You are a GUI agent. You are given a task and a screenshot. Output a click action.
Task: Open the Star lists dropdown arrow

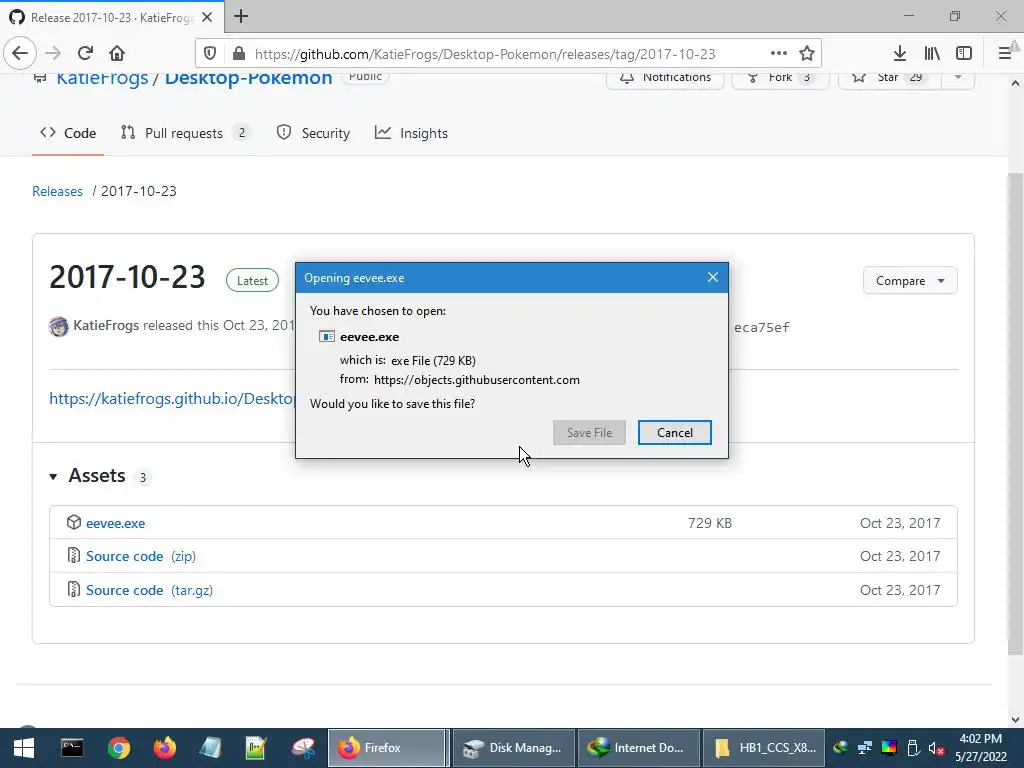(x=958, y=78)
